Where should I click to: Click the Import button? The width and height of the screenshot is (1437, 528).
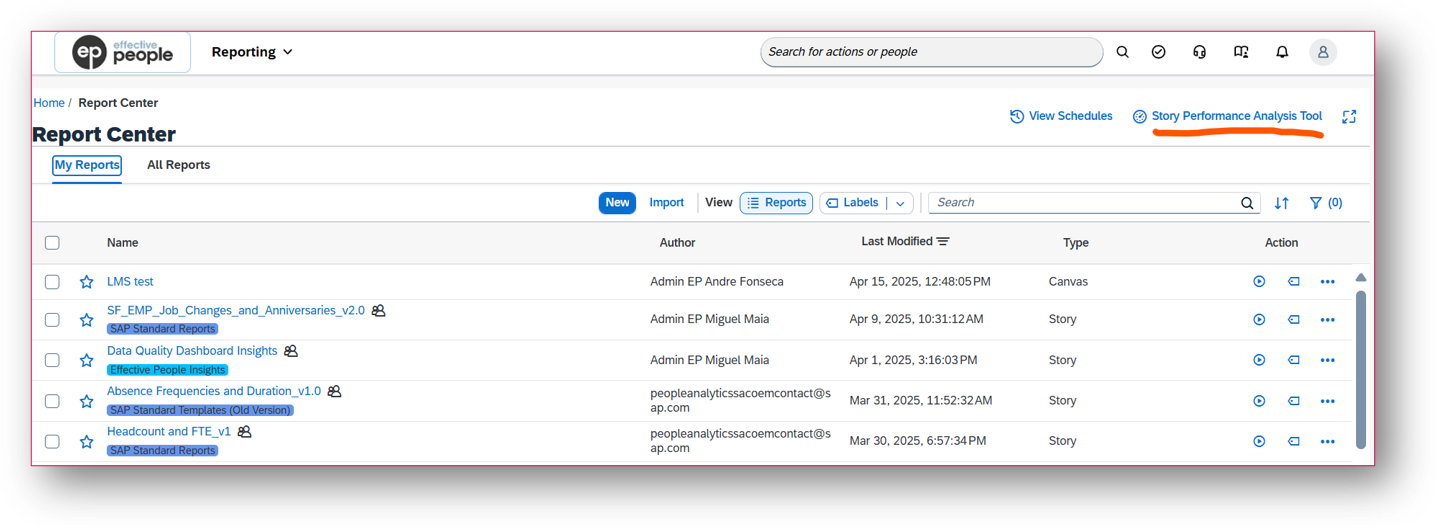pos(666,203)
